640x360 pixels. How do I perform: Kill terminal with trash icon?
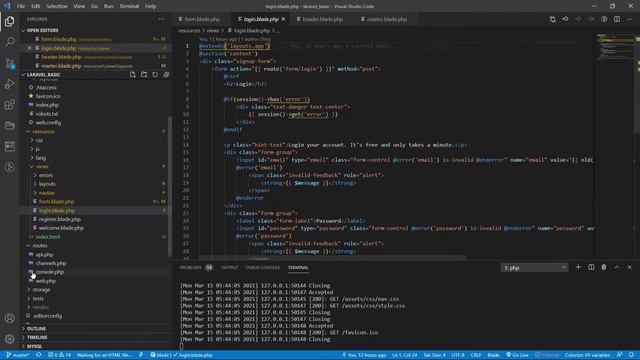604,267
